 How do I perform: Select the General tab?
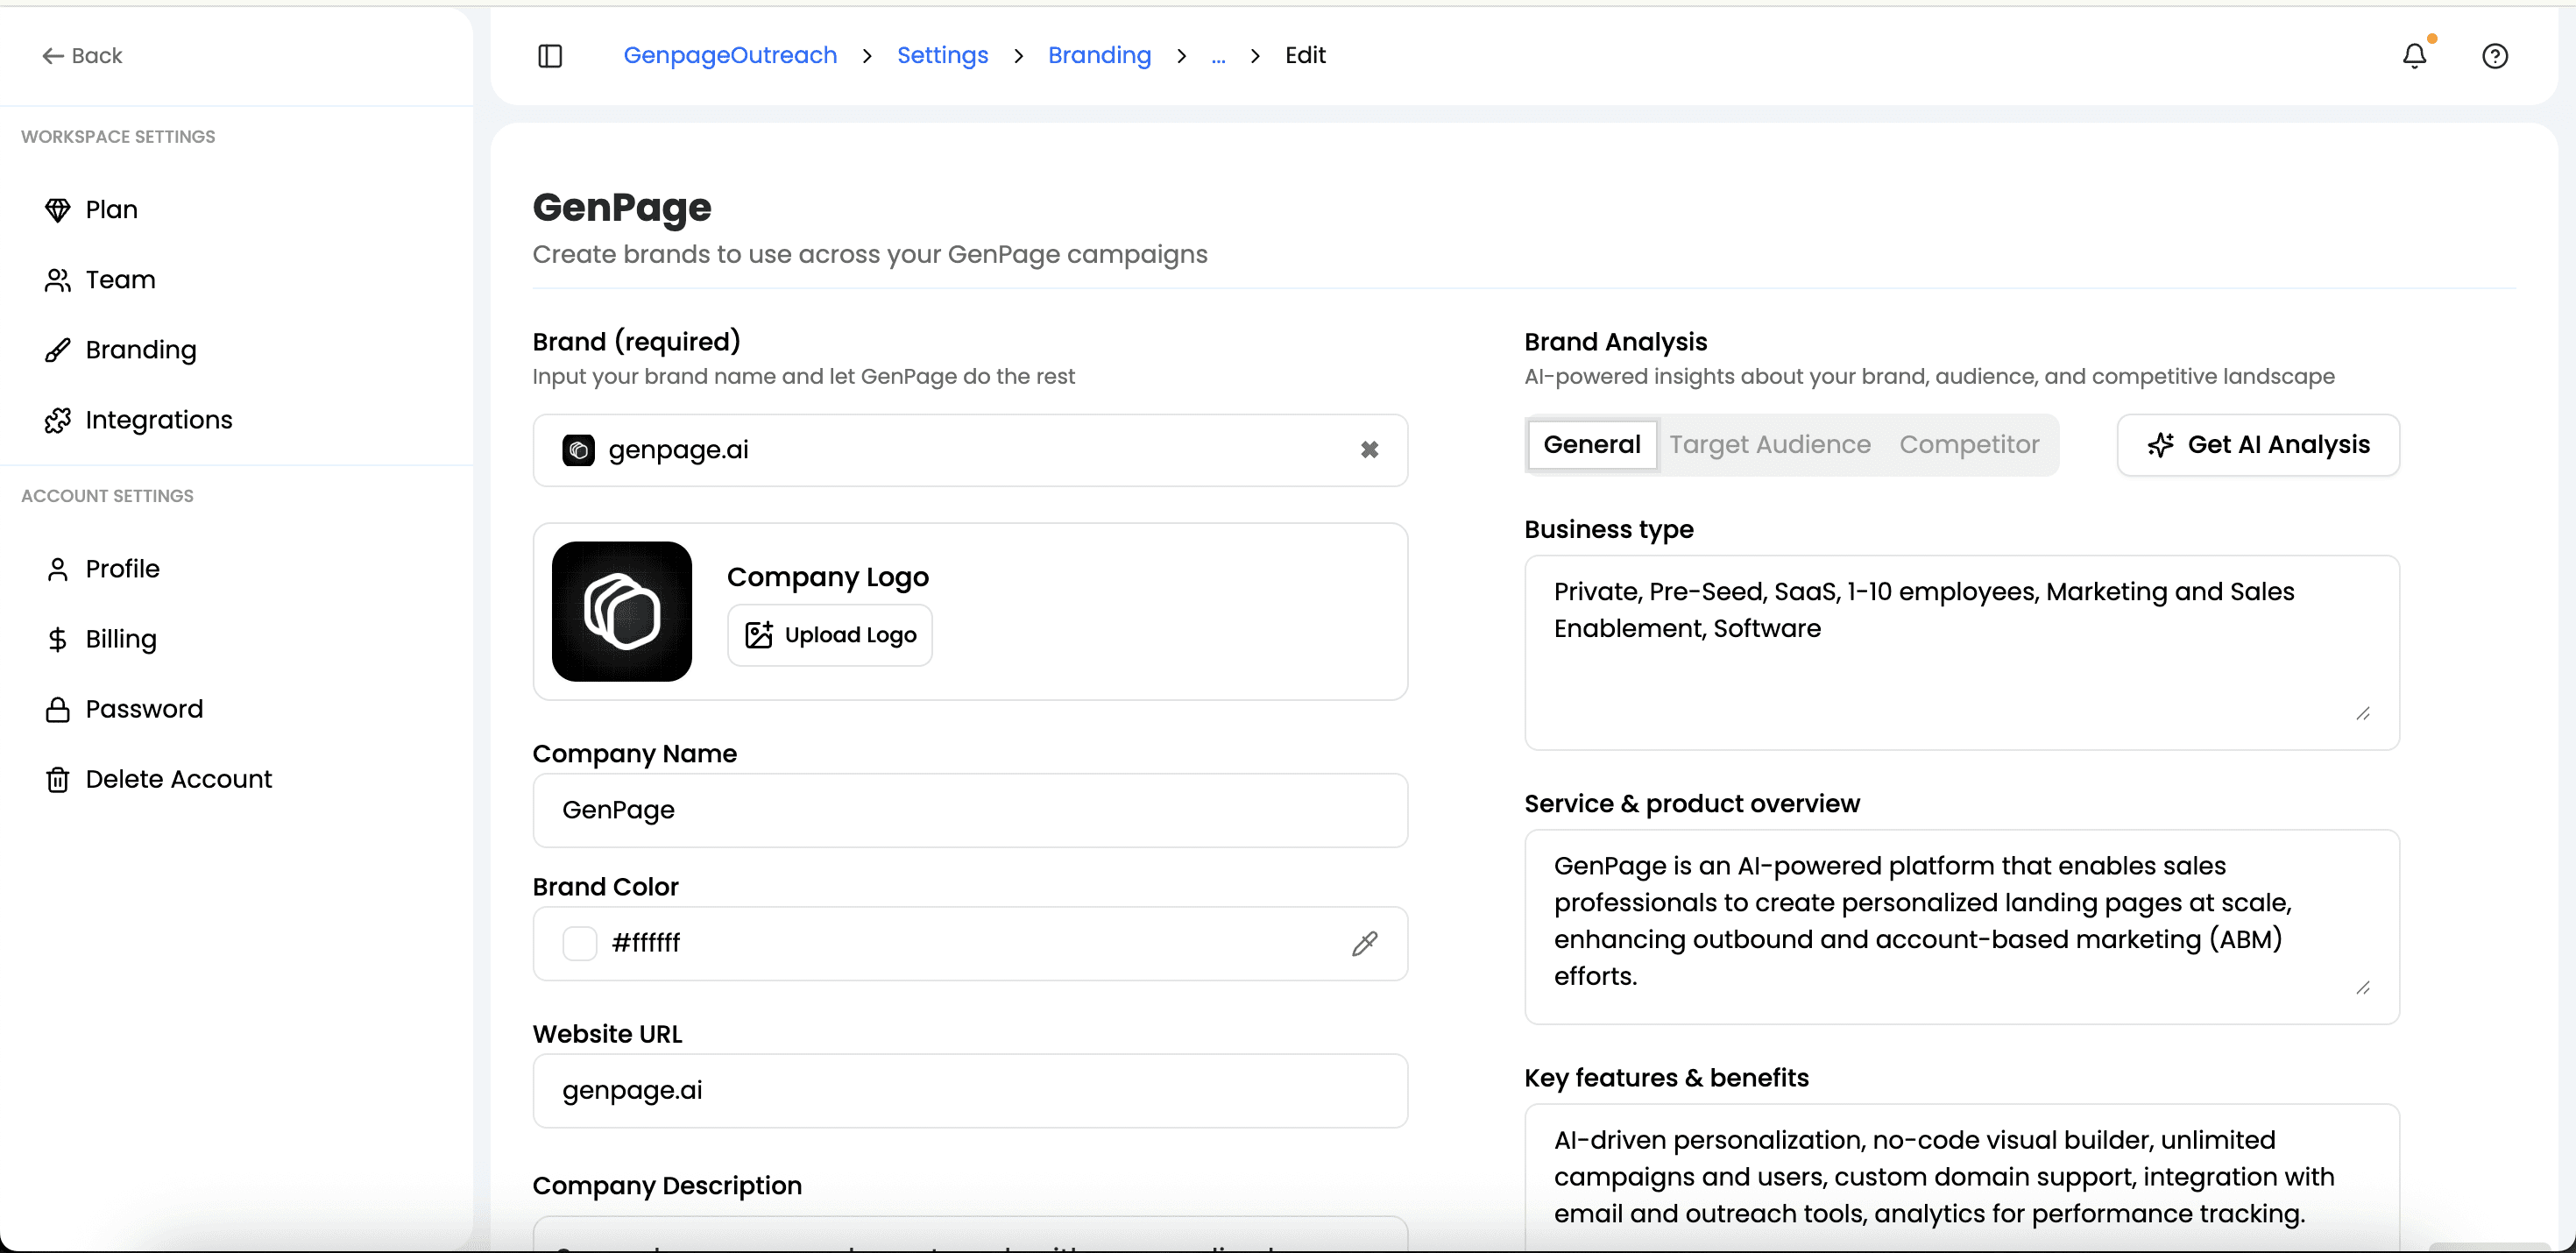1591,445
